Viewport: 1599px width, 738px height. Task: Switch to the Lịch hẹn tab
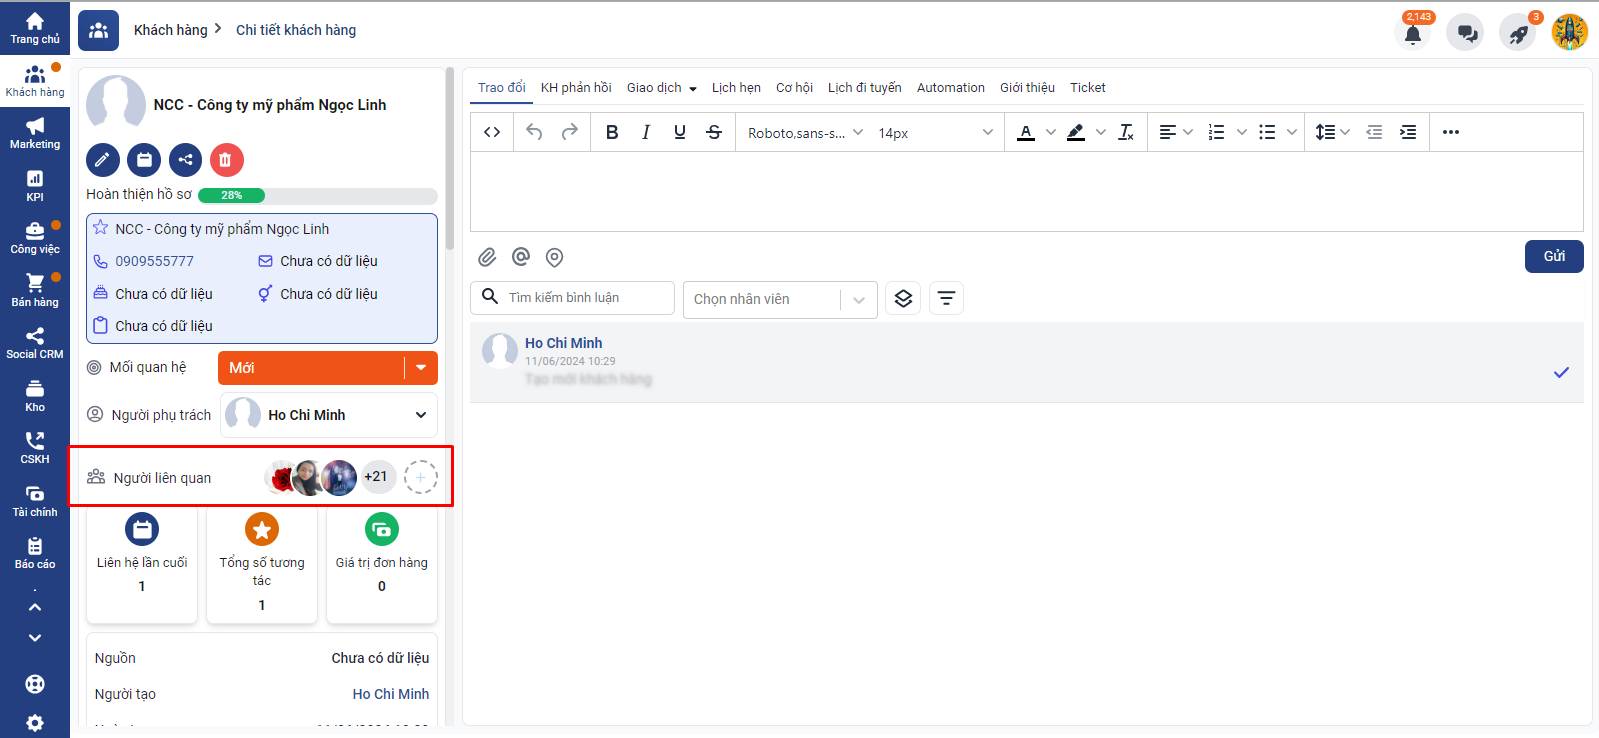(736, 88)
